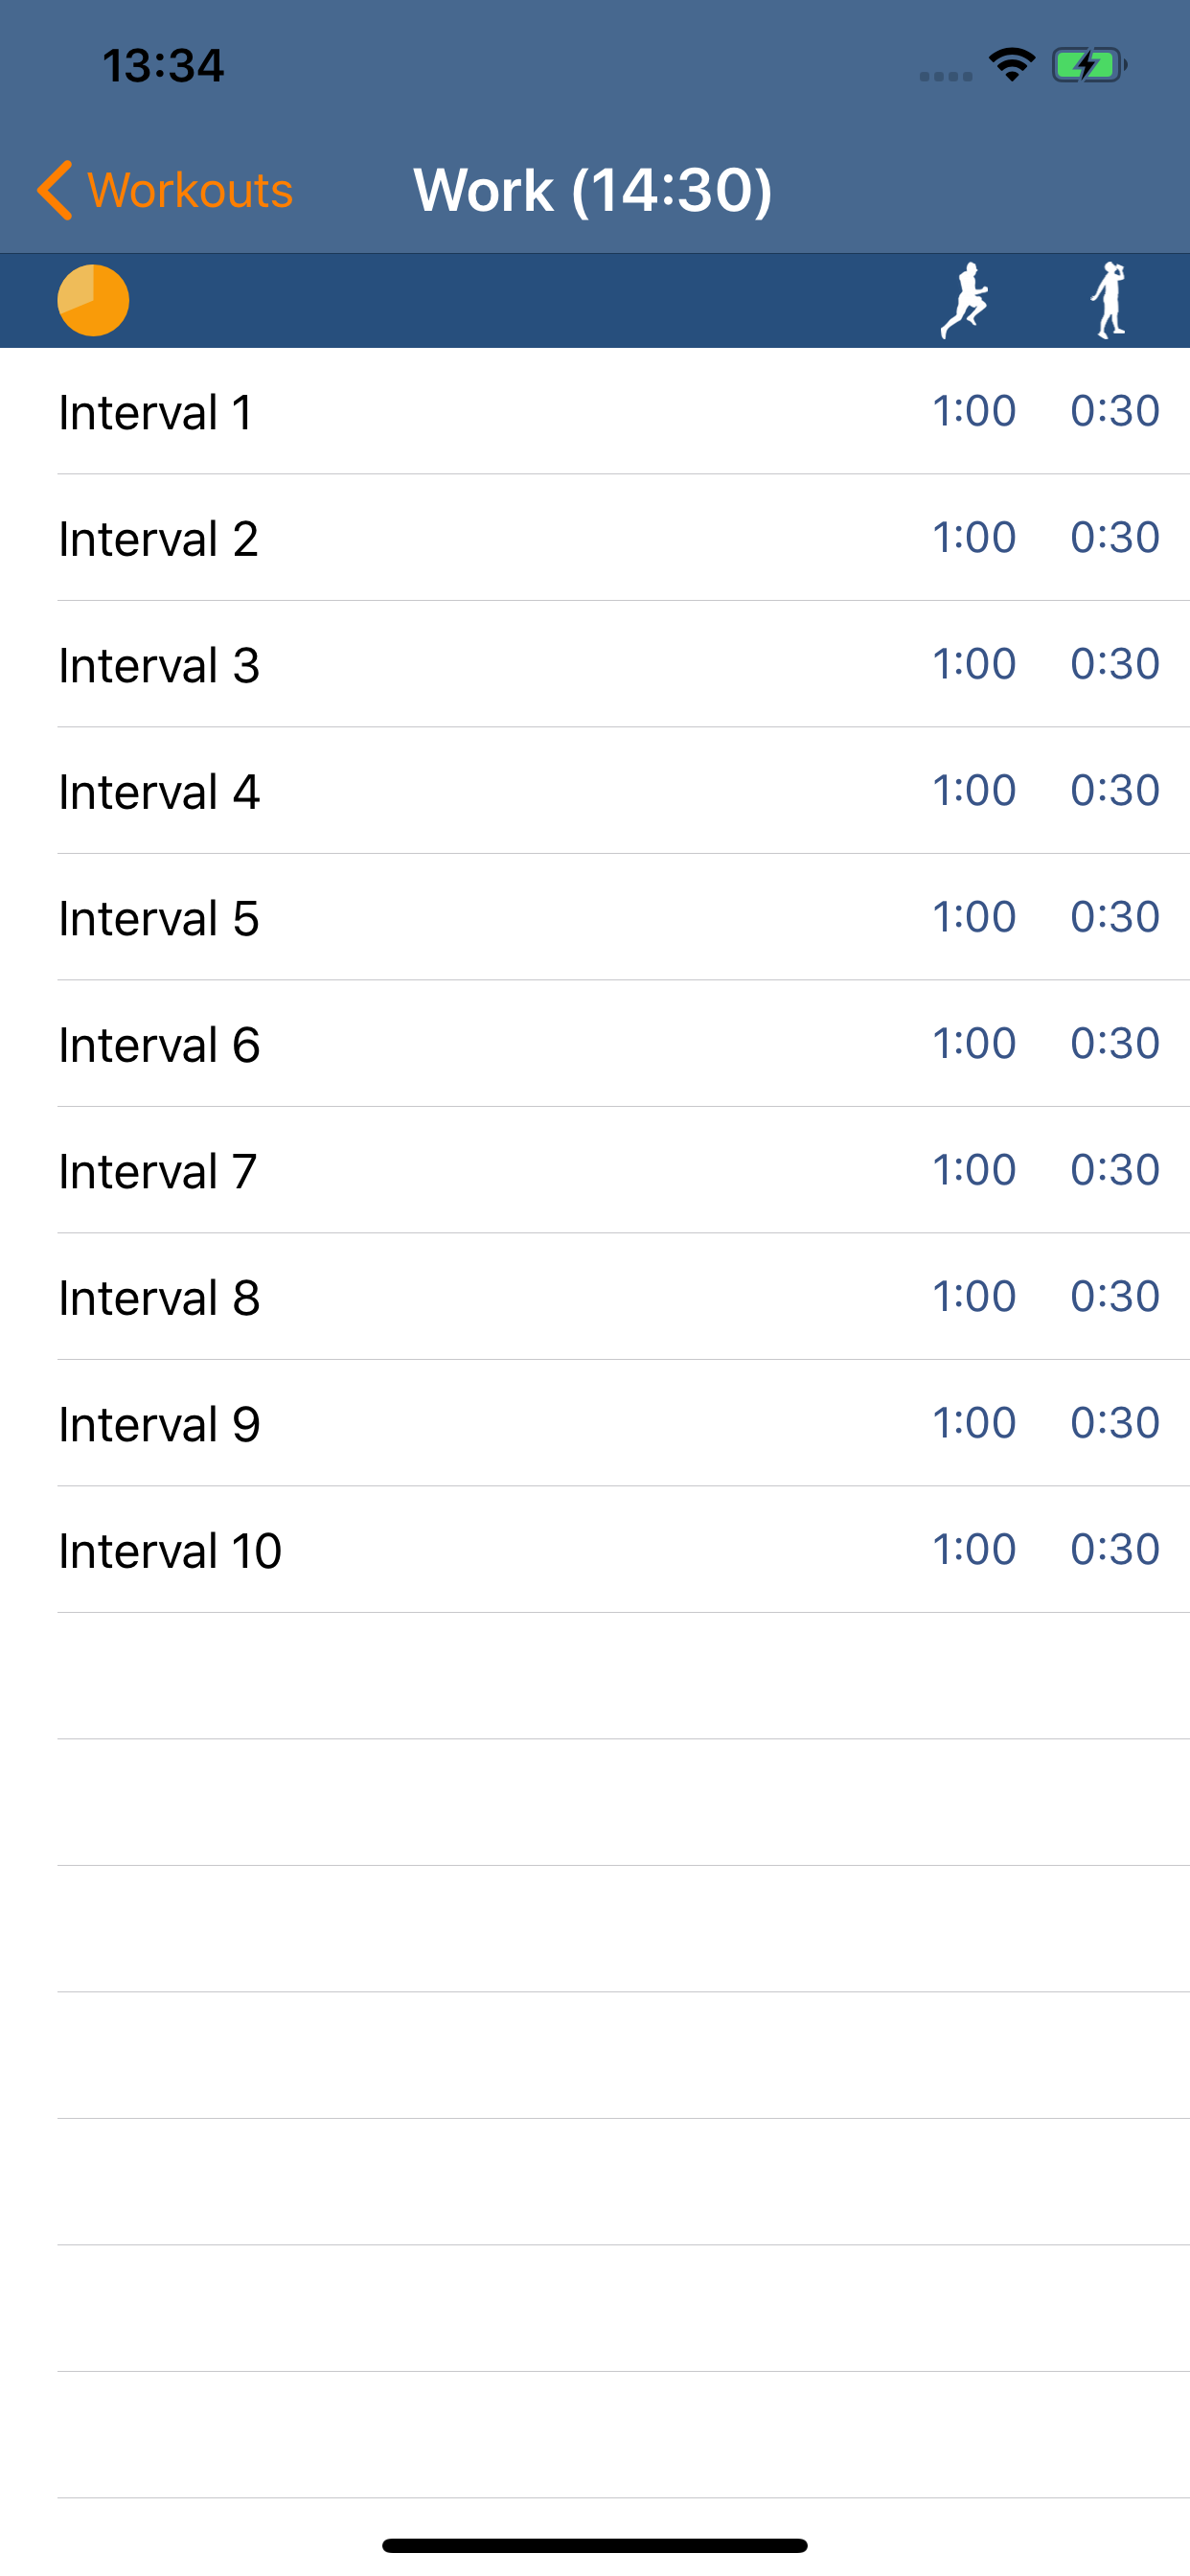The image size is (1190, 2576).
Task: Tap the back chevron arrow icon
Action: tap(54, 190)
